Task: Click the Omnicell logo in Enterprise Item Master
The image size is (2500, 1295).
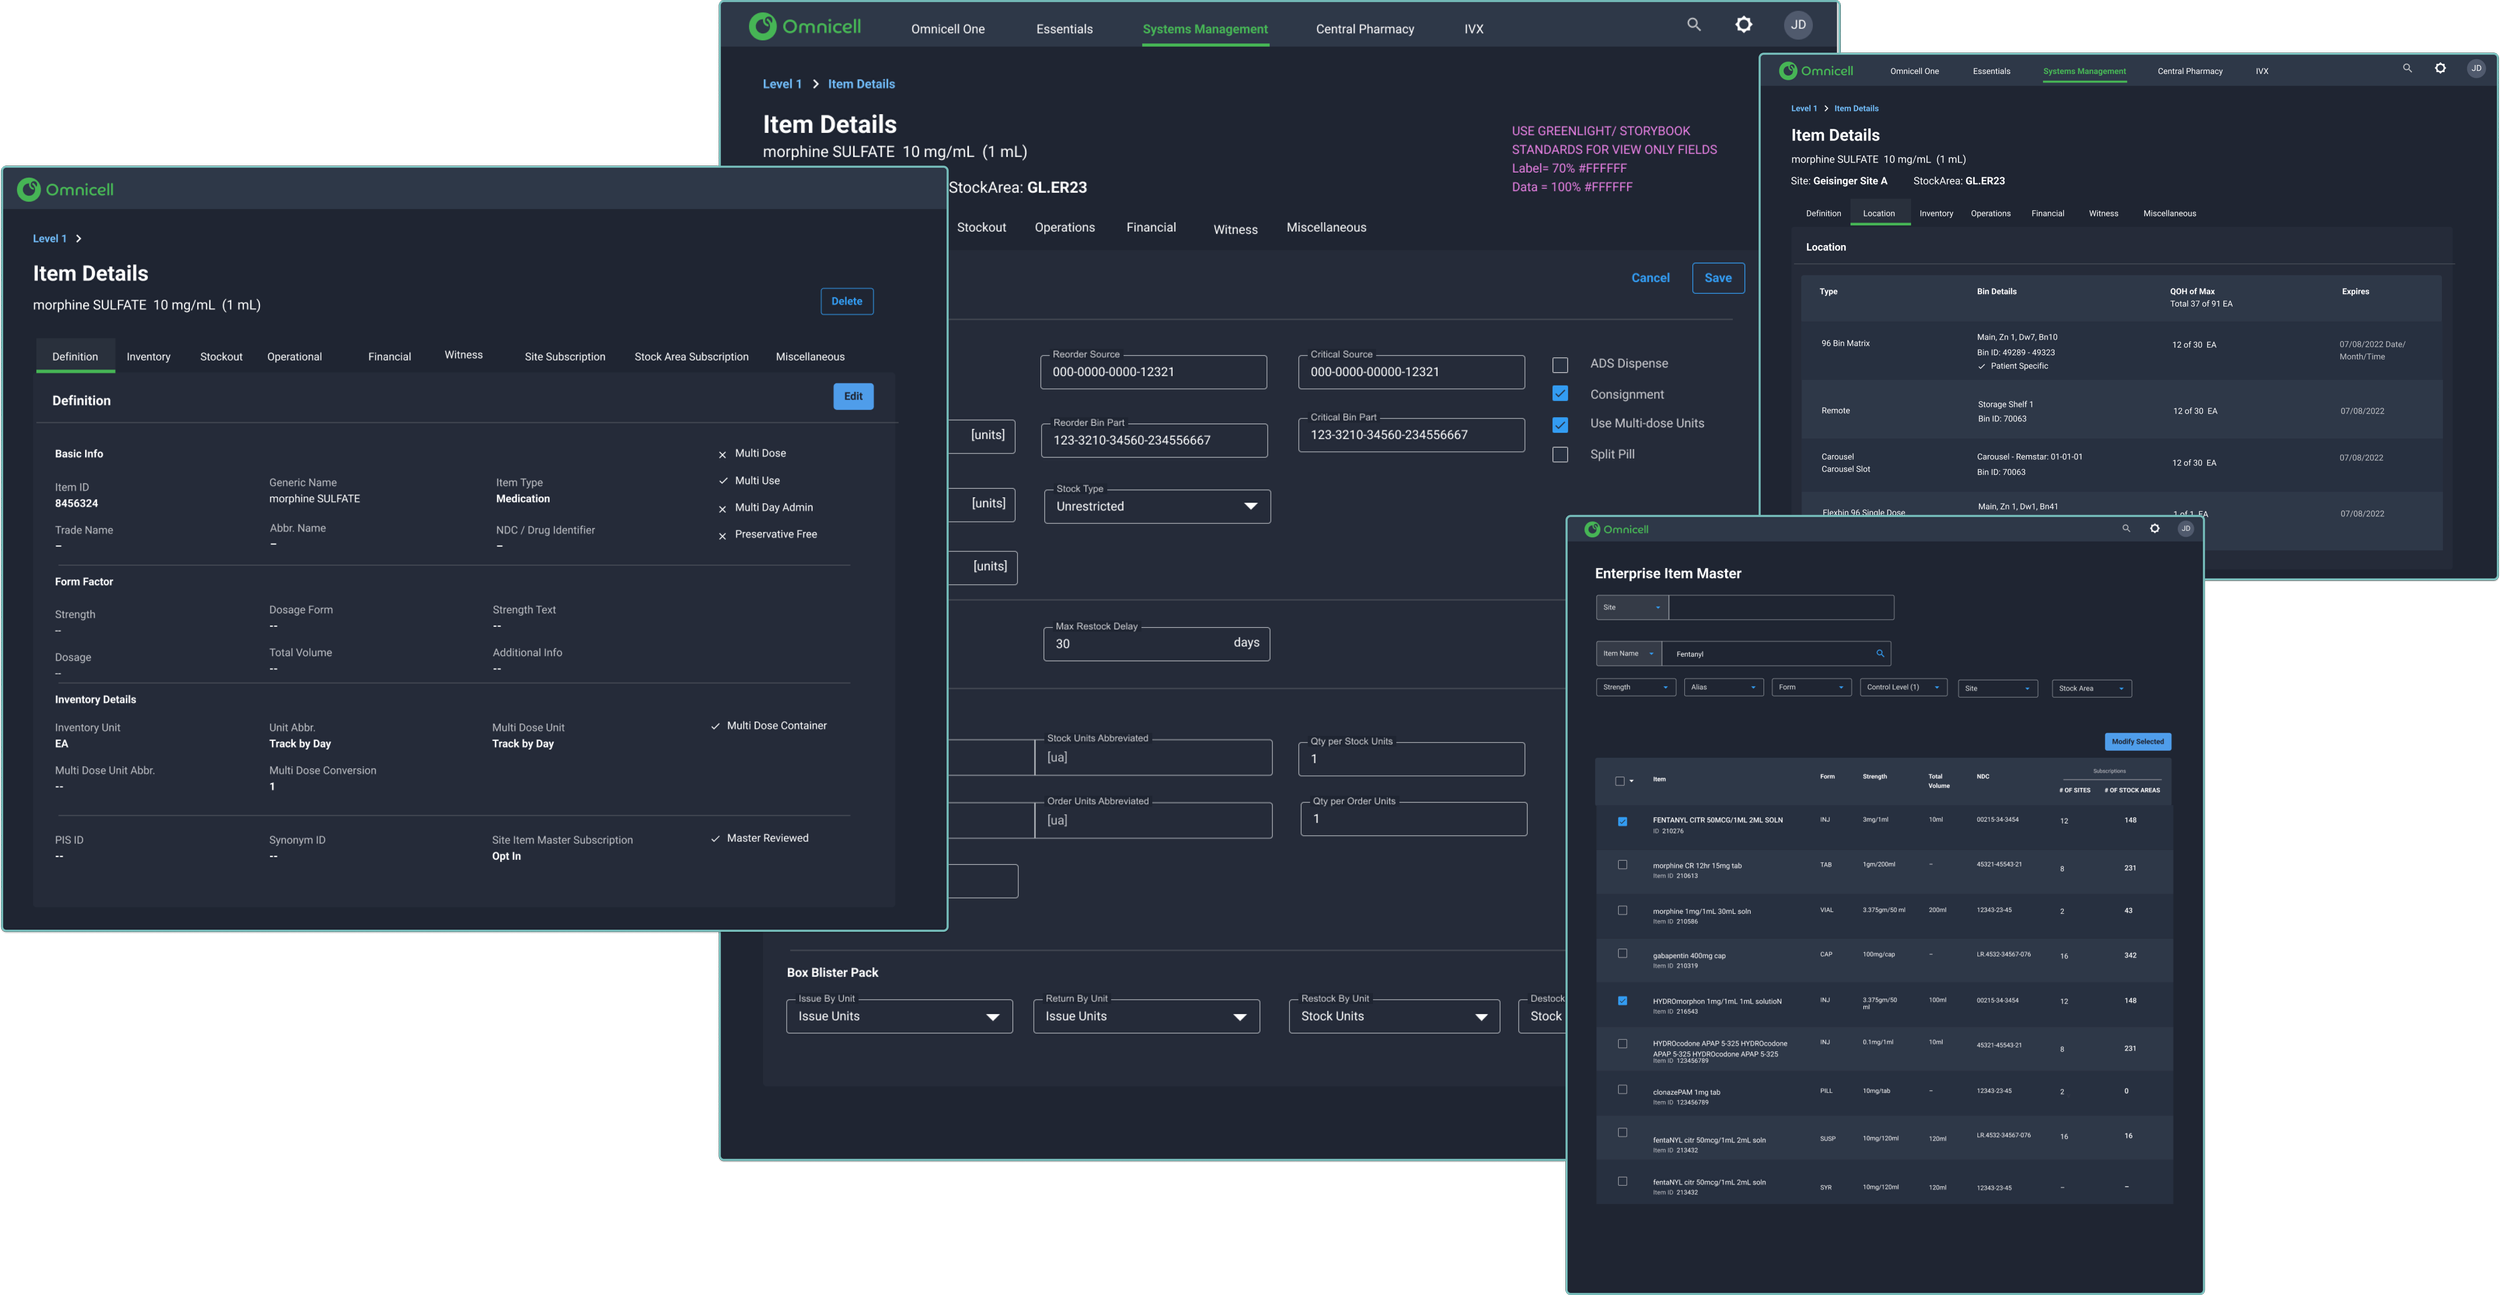Action: [x=1622, y=528]
